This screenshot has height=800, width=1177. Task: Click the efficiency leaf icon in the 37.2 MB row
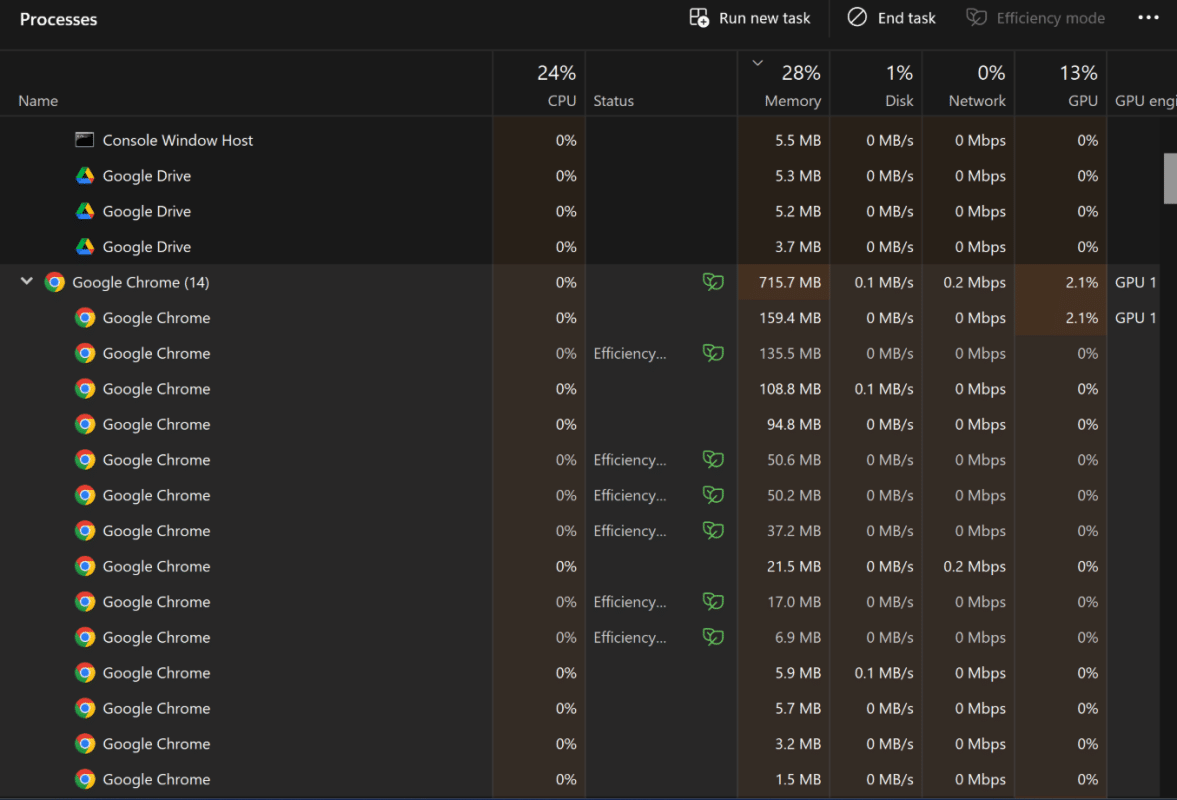click(x=713, y=530)
